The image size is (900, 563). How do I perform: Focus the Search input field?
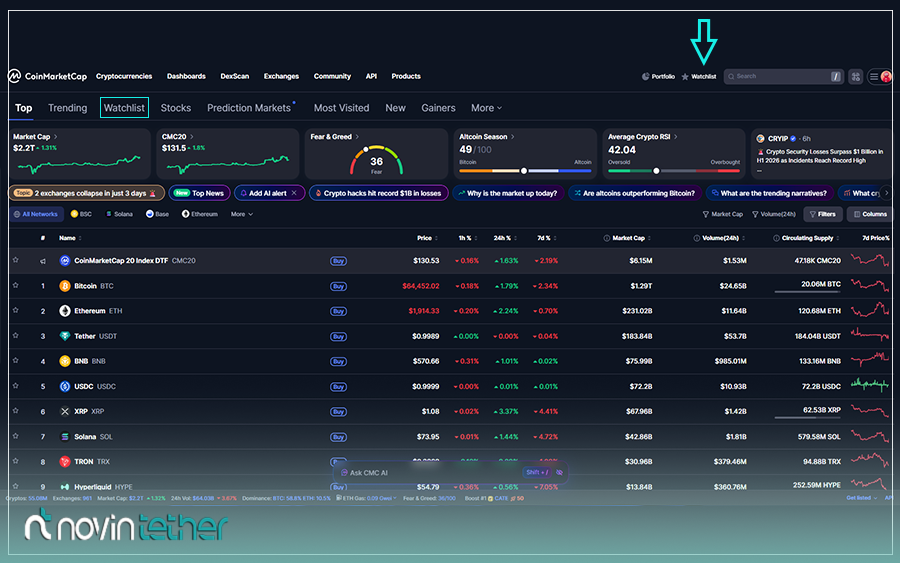coord(783,76)
